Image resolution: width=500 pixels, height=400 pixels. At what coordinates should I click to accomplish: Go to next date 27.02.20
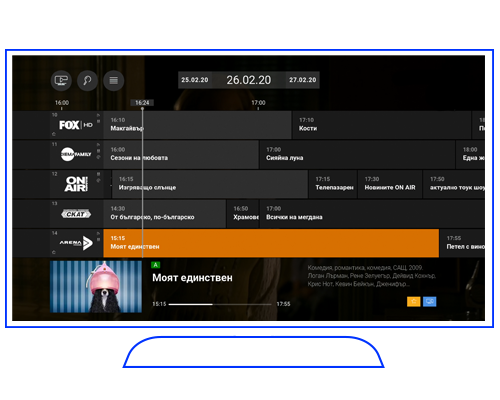(302, 80)
